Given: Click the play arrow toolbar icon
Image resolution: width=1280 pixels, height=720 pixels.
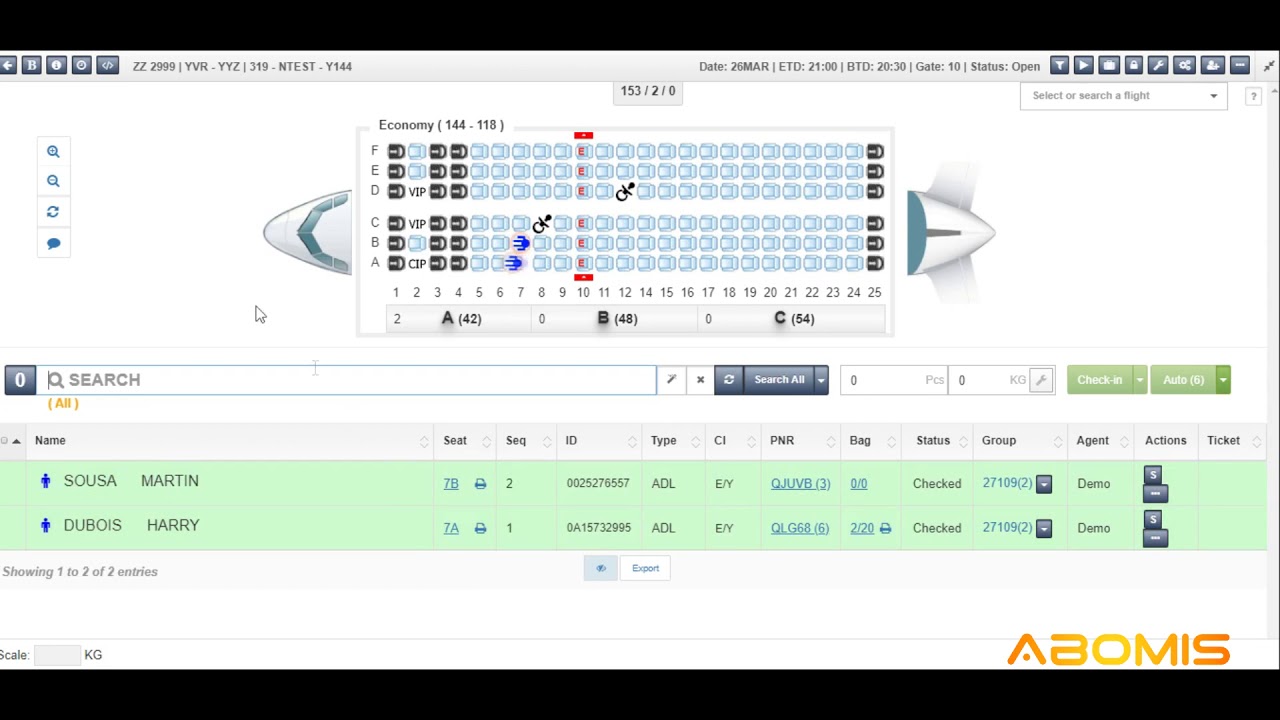Looking at the screenshot, I should [1083, 66].
